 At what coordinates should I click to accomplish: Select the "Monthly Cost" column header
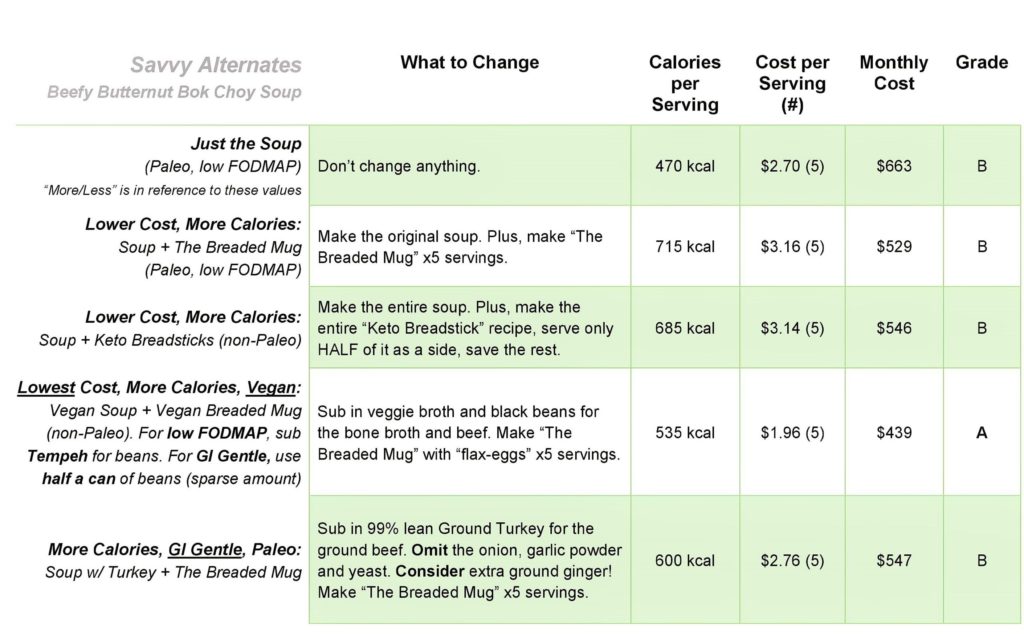pyautogui.click(x=894, y=73)
